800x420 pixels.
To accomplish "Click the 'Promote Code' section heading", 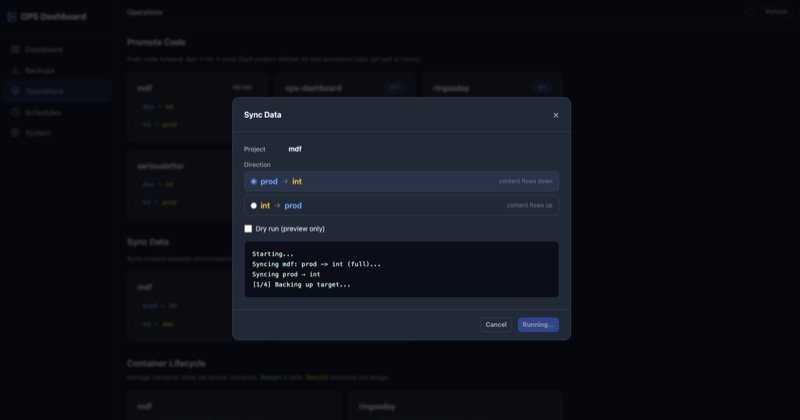I will 156,42.
